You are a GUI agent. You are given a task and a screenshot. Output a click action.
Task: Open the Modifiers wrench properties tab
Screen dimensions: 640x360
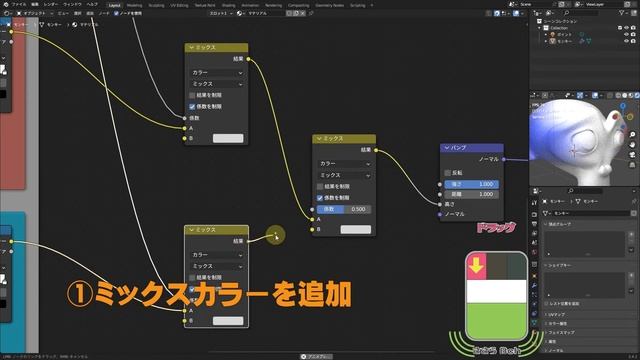click(534, 286)
